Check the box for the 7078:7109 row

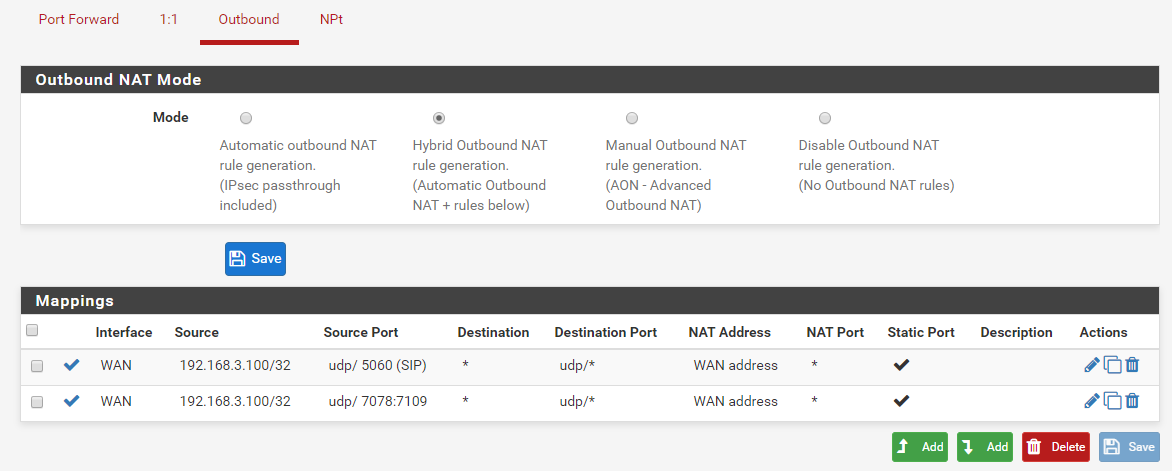tap(37, 402)
